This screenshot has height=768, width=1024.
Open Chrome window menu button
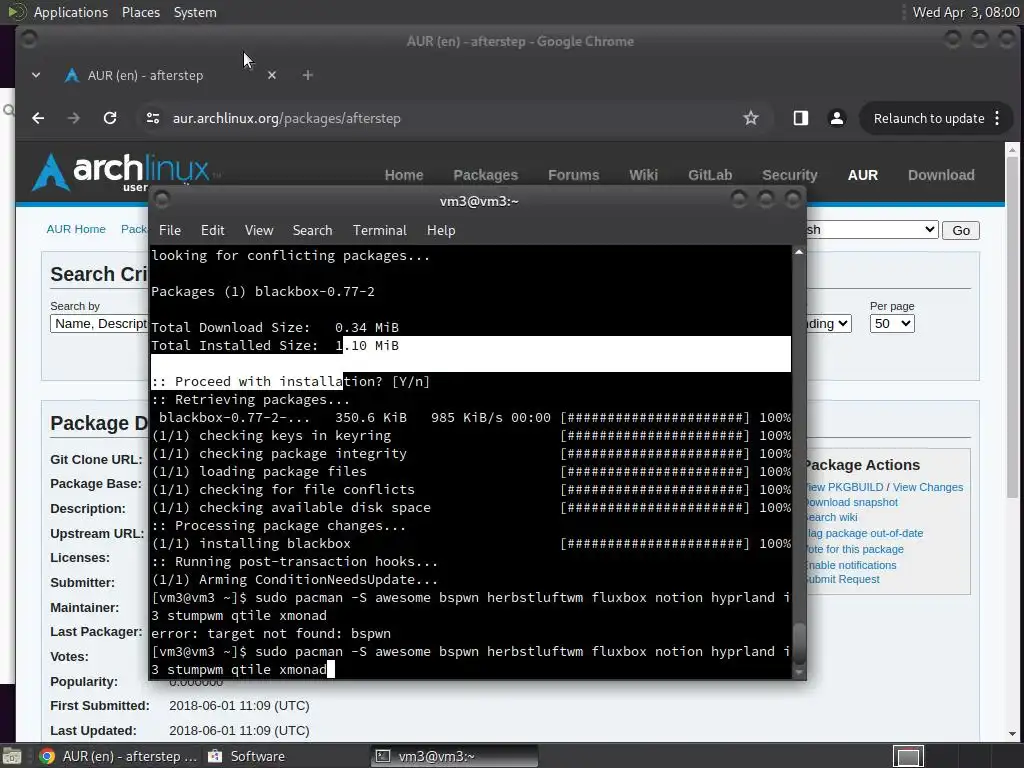tap(29, 40)
